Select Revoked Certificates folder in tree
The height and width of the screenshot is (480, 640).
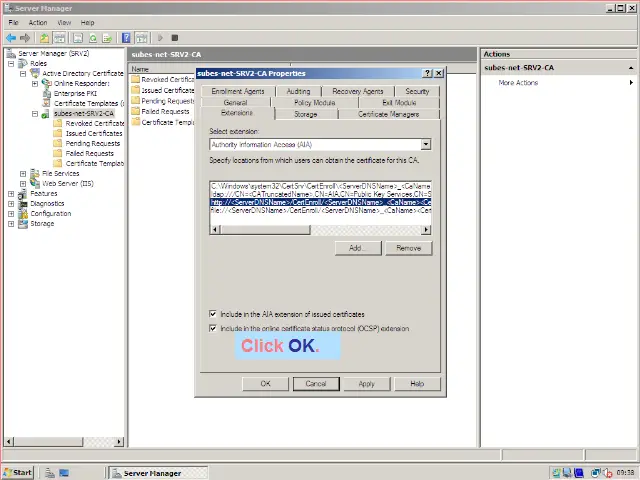pos(93,123)
